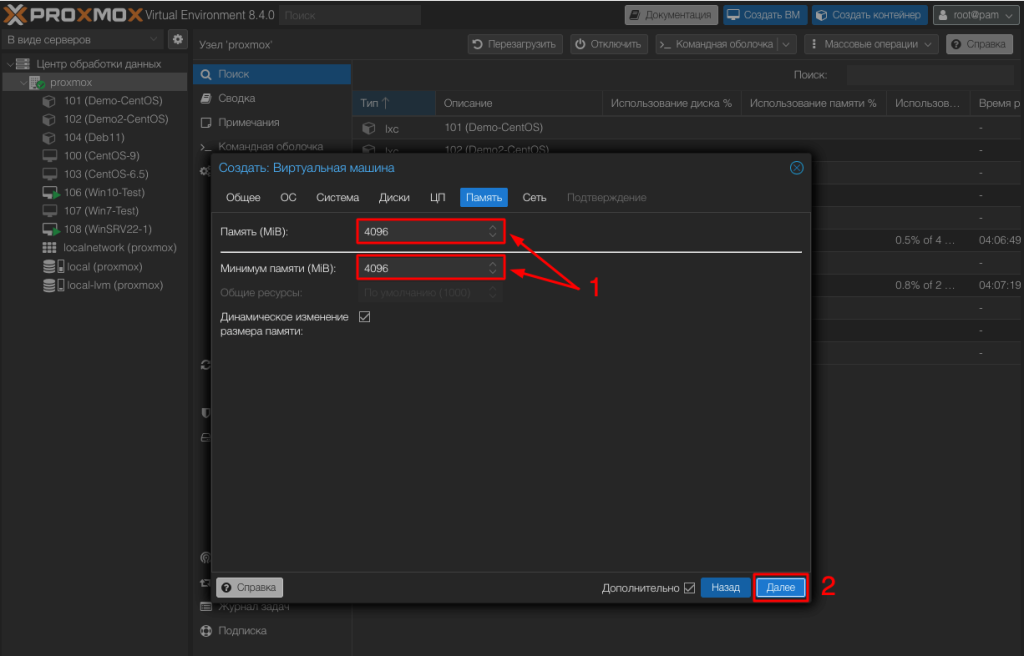This screenshot has width=1024, height=656.
Task: Click the Далее button
Action: (x=780, y=588)
